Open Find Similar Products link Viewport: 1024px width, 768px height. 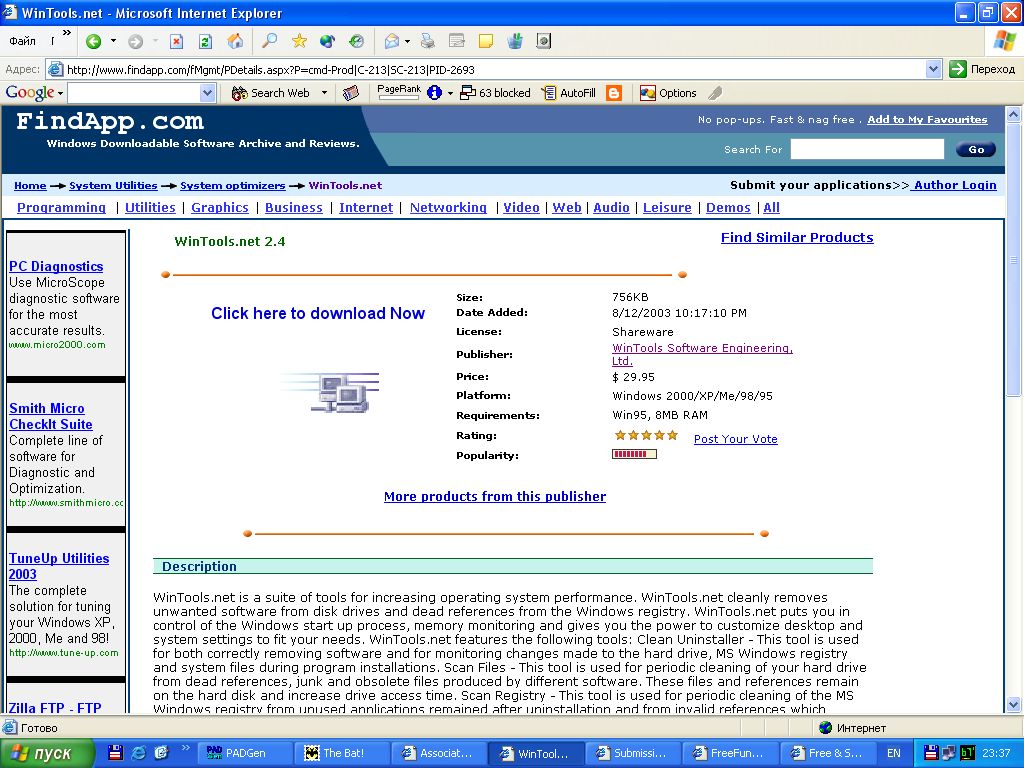[x=797, y=238]
